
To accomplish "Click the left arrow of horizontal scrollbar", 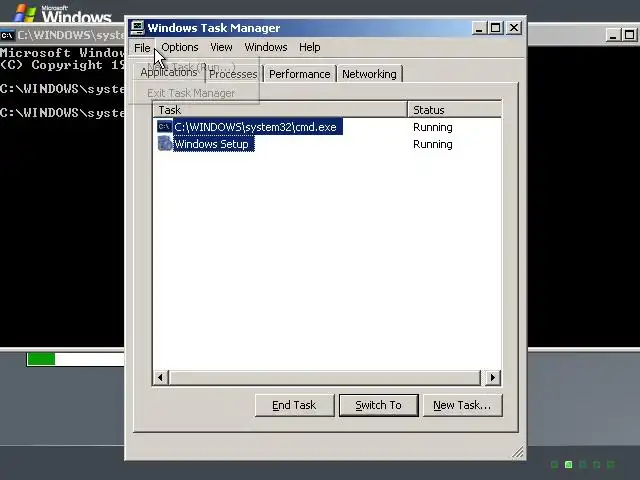I will (x=161, y=378).
